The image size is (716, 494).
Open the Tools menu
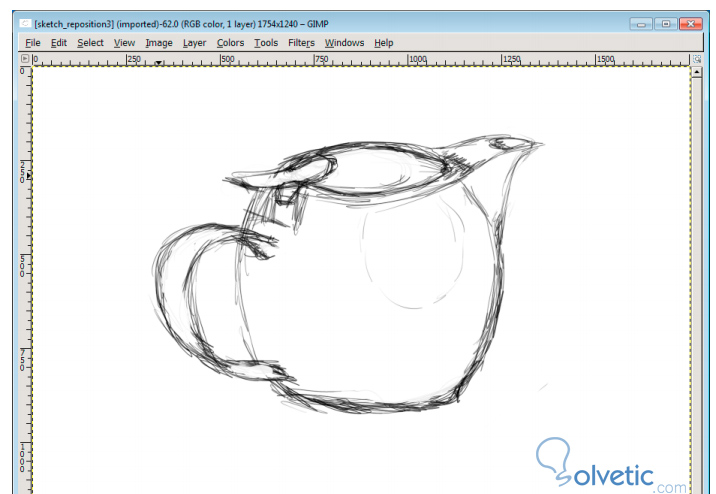pos(266,43)
